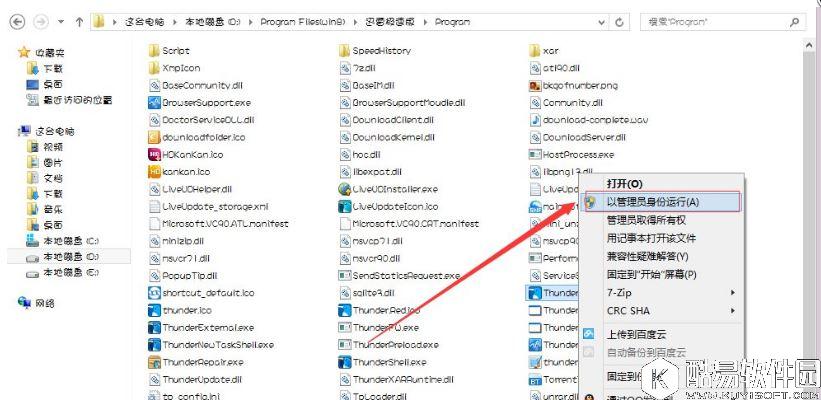Select the HostProcess.exe icon
The image size is (821, 400).
pyautogui.click(x=535, y=154)
